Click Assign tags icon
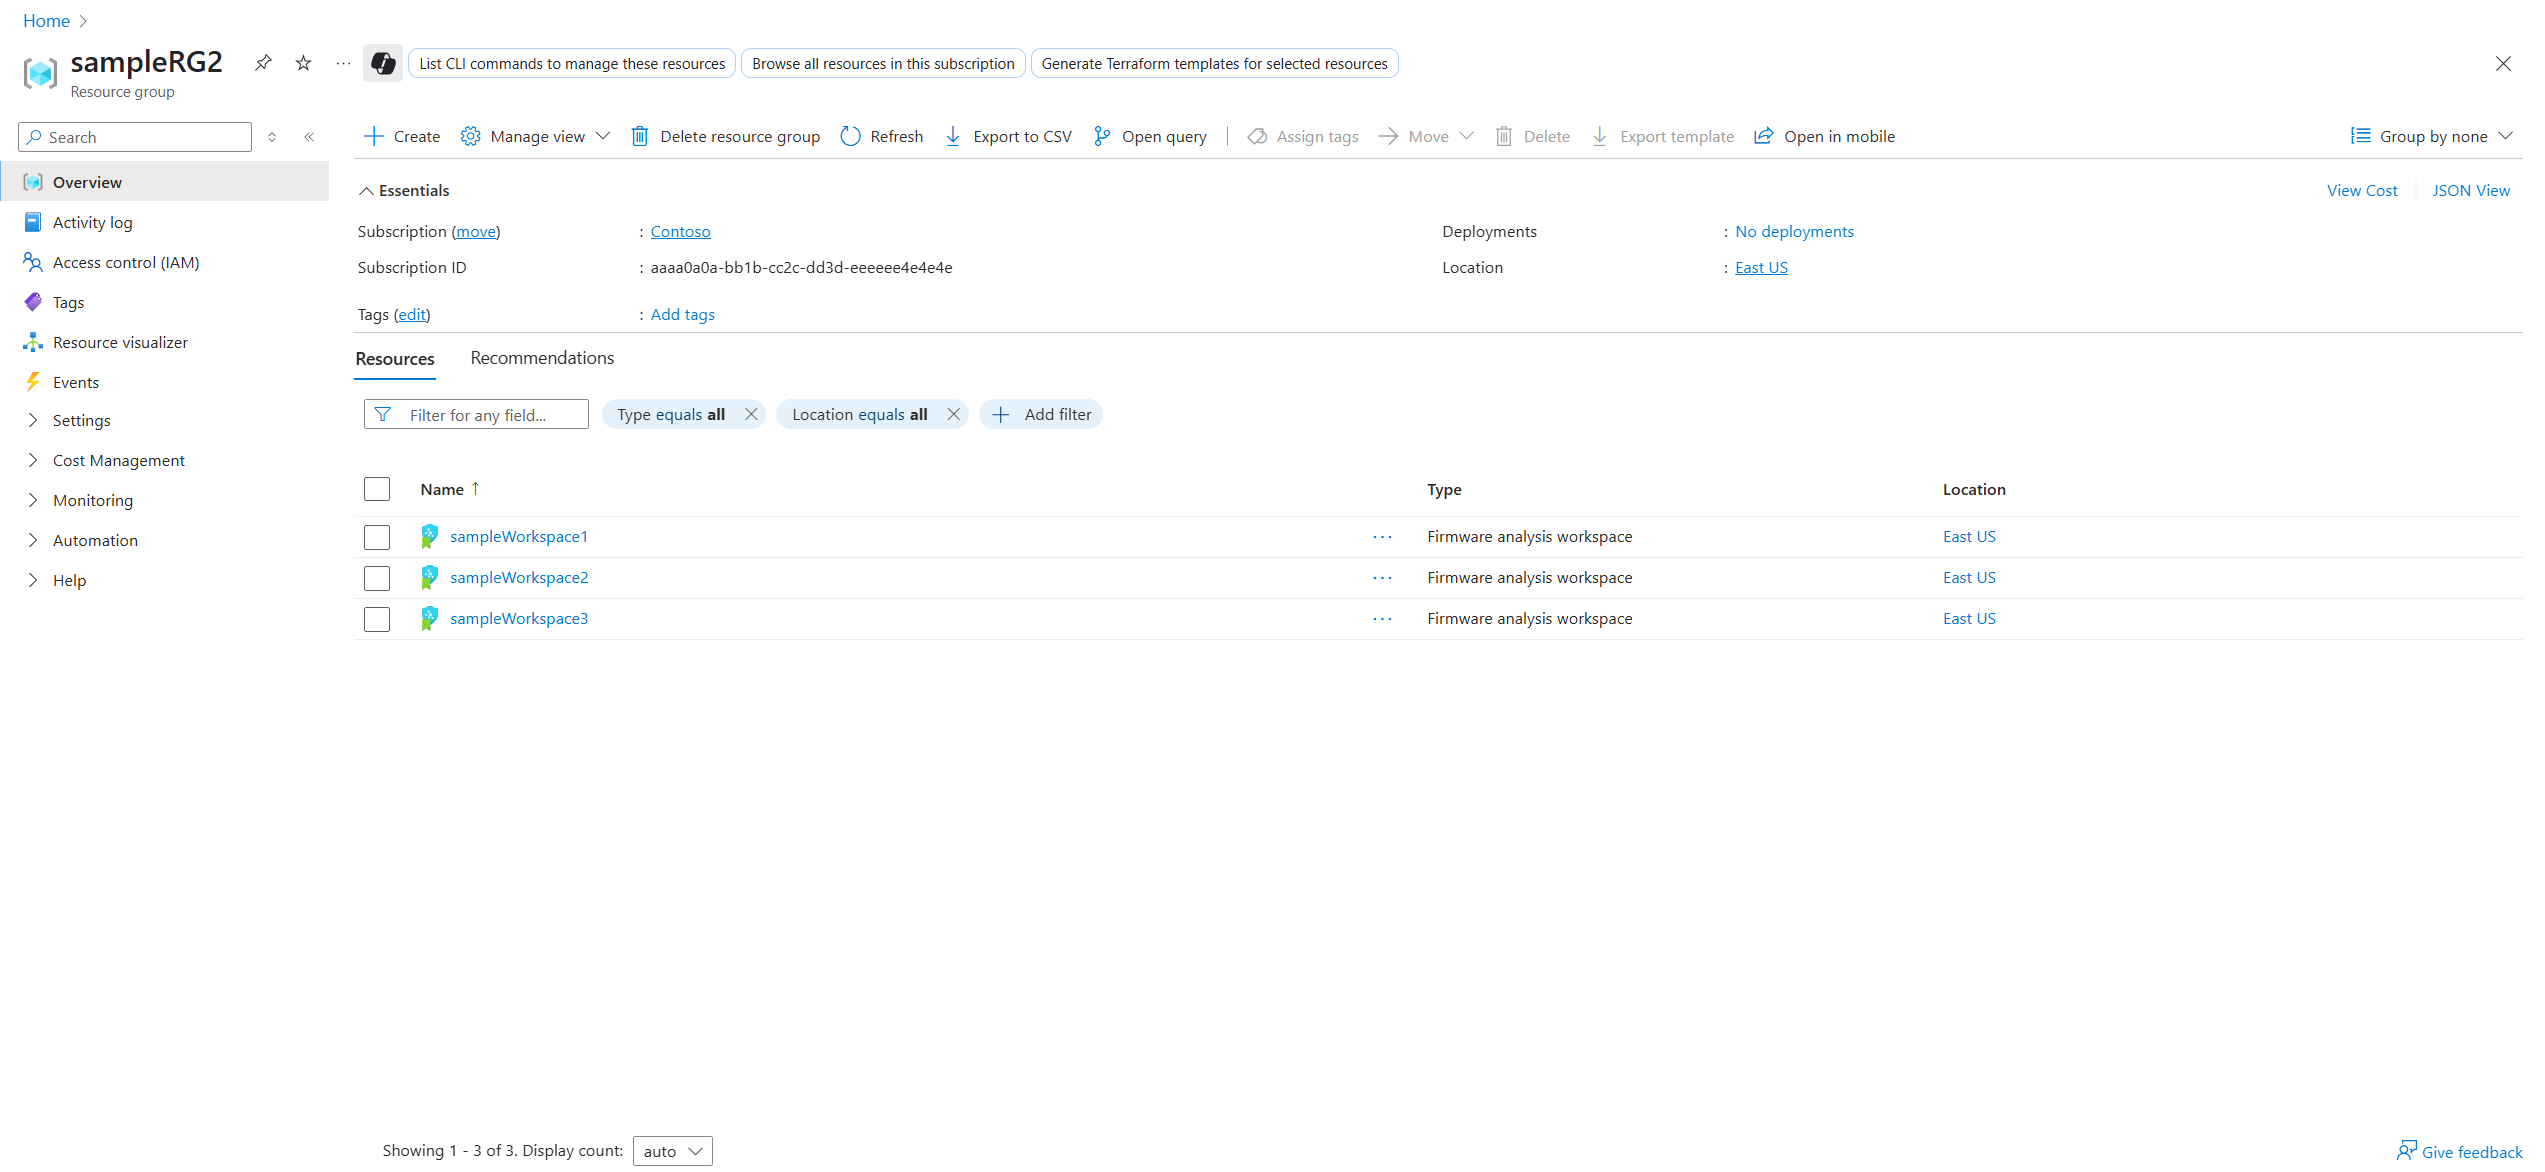 pos(1257,136)
